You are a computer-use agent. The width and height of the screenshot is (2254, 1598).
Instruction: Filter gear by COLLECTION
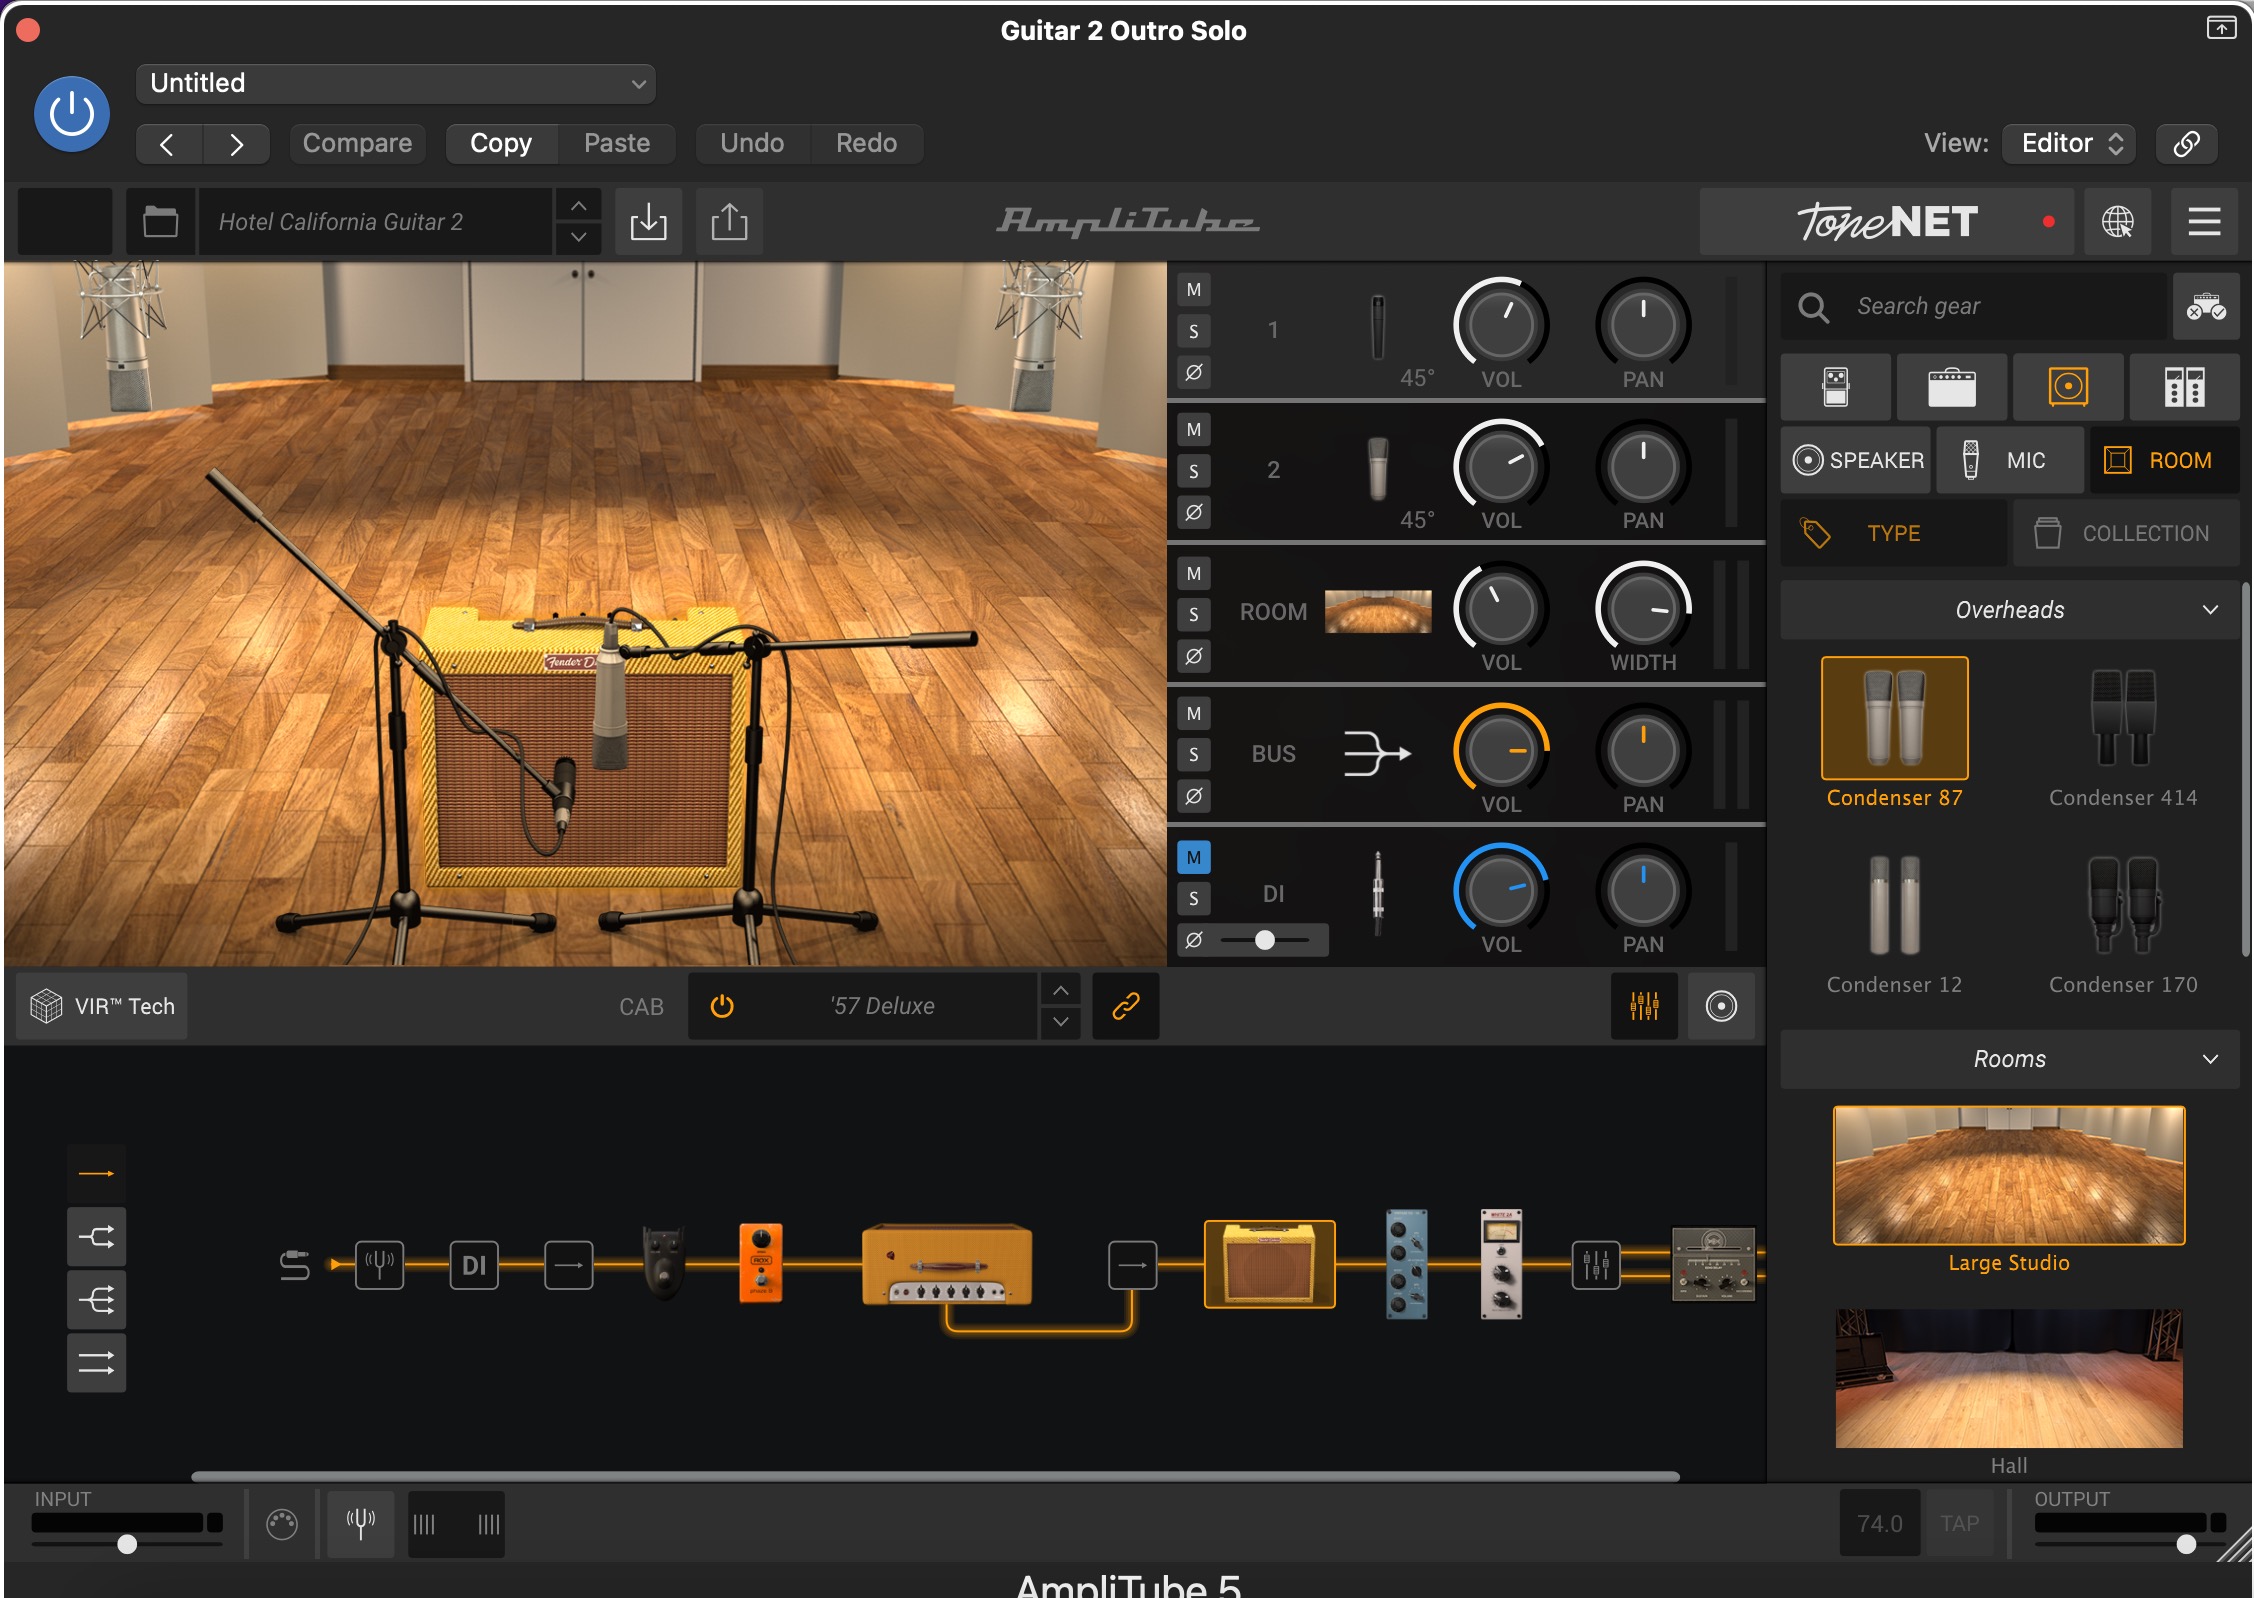click(2126, 533)
